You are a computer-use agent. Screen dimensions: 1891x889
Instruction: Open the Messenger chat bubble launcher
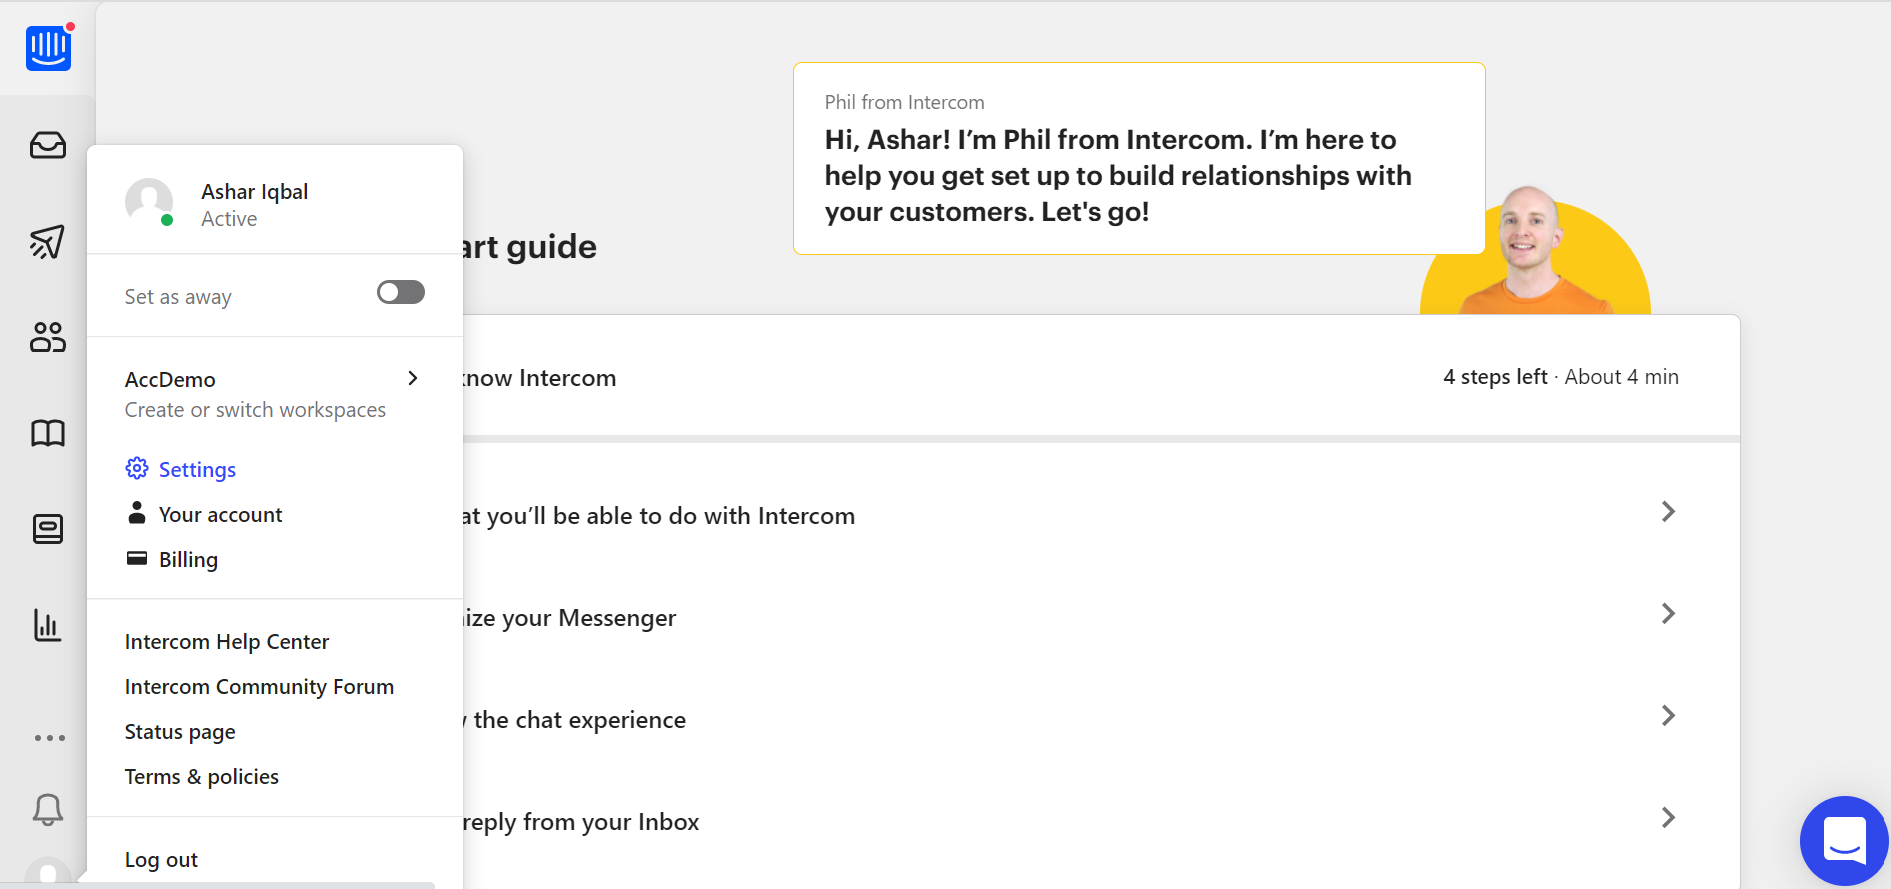[1844, 841]
